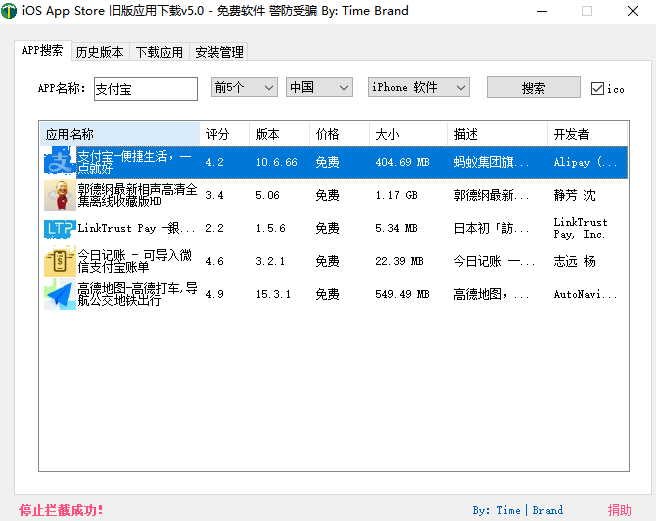
Task: Sort by 评分 column header
Action: coord(225,134)
